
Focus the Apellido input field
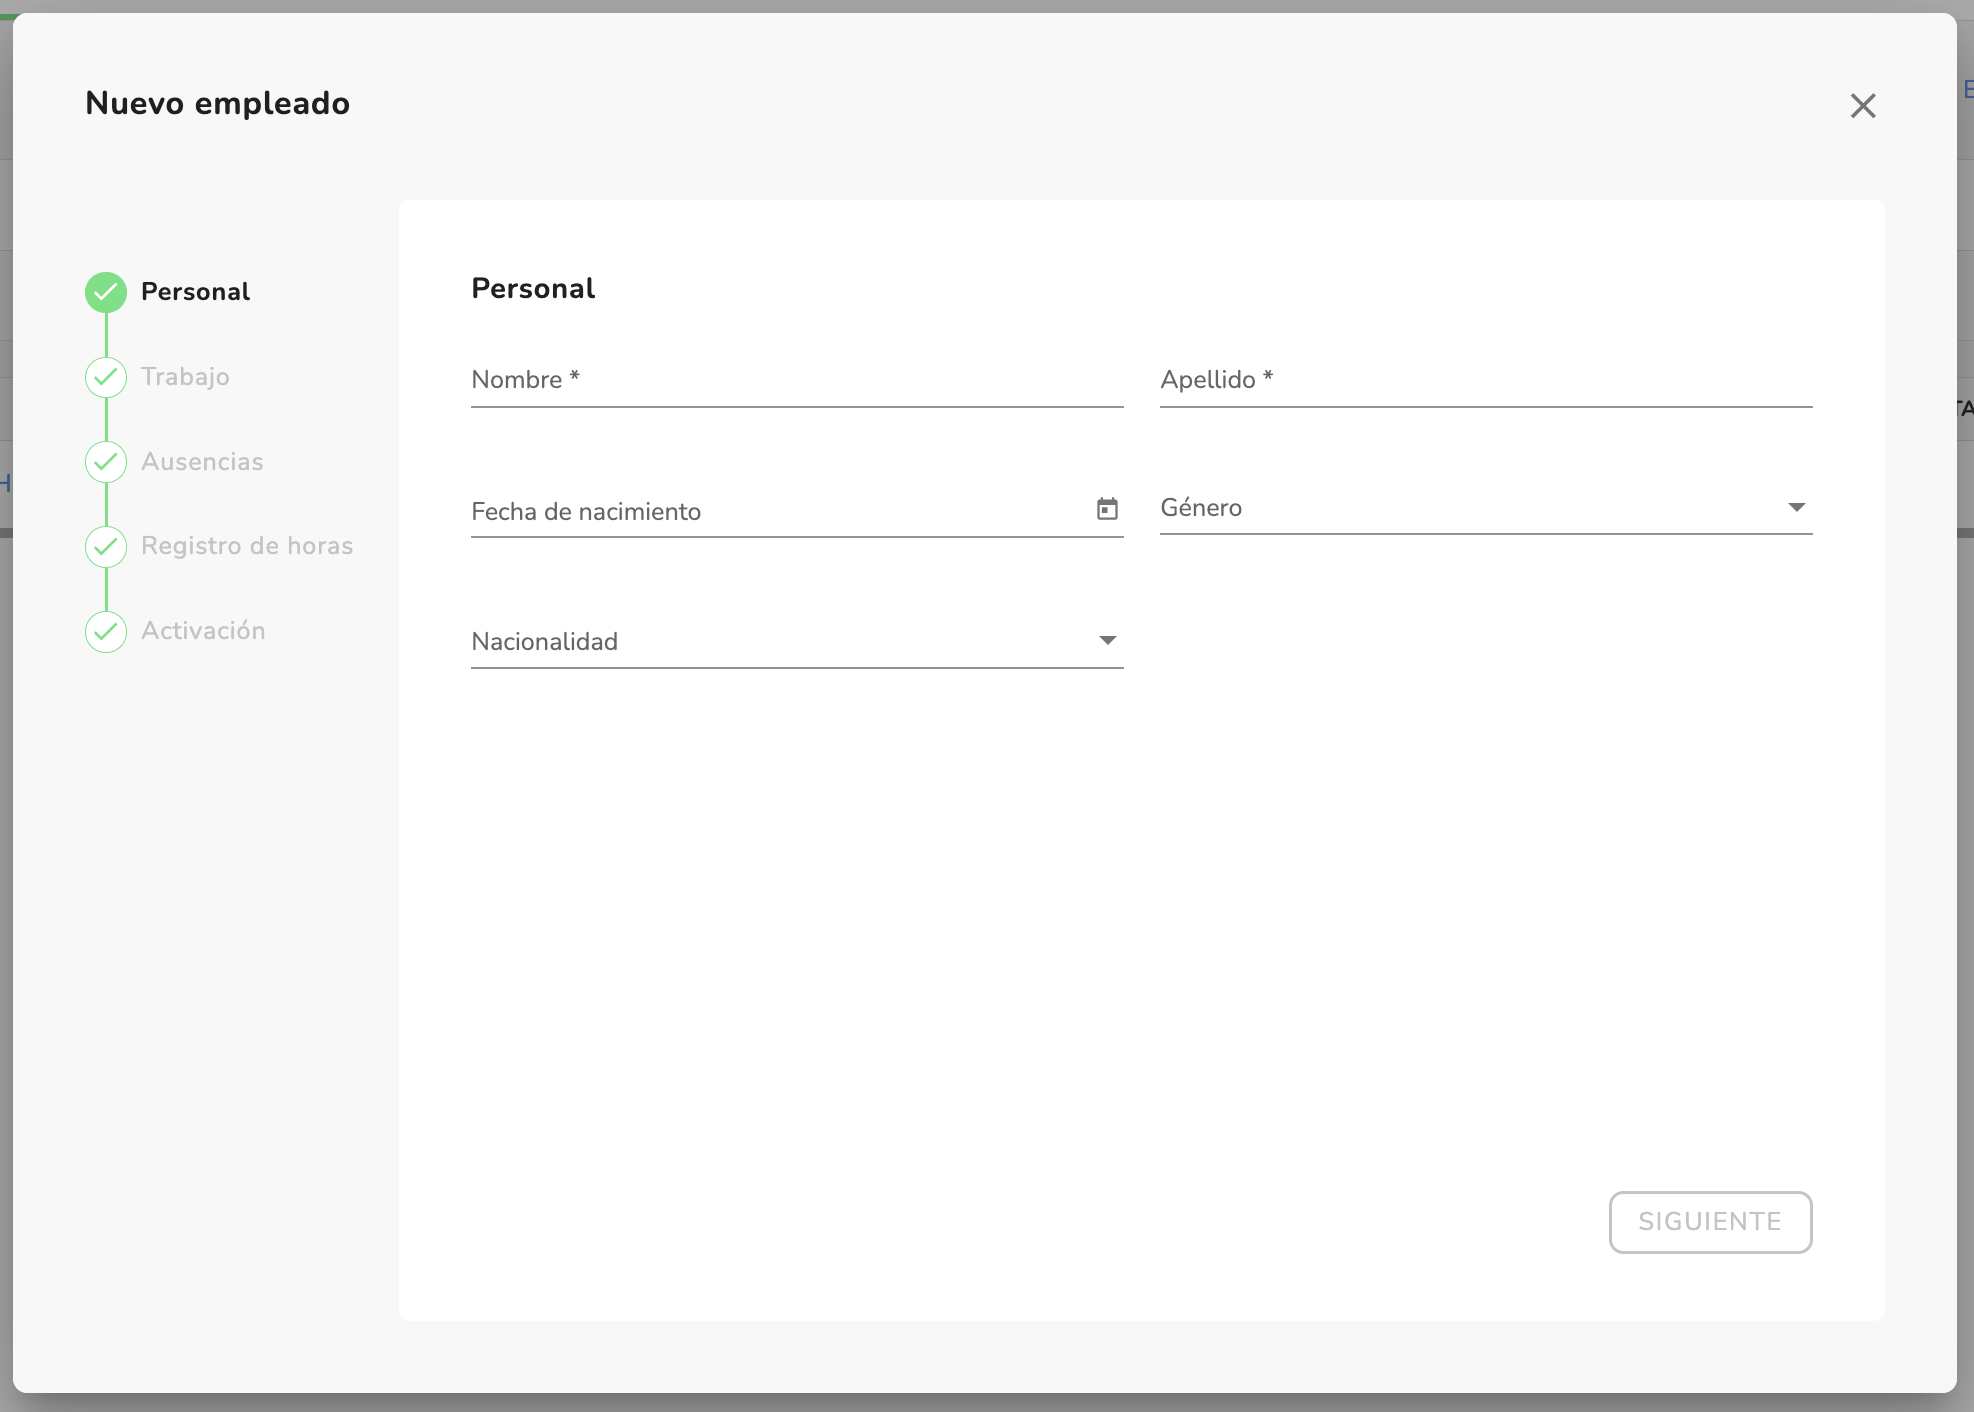1485,381
